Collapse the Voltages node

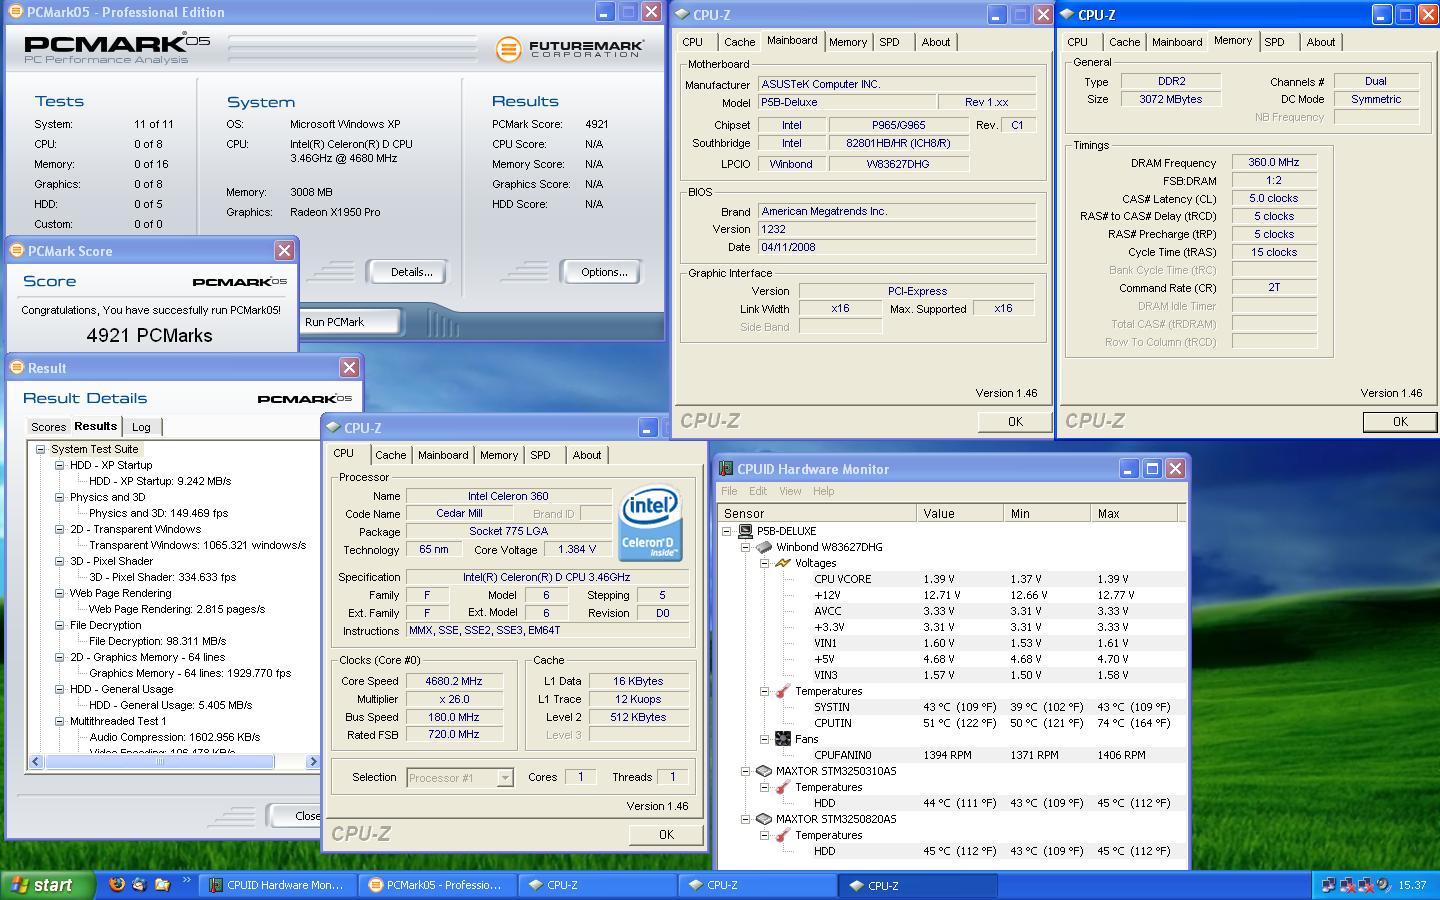click(x=764, y=563)
